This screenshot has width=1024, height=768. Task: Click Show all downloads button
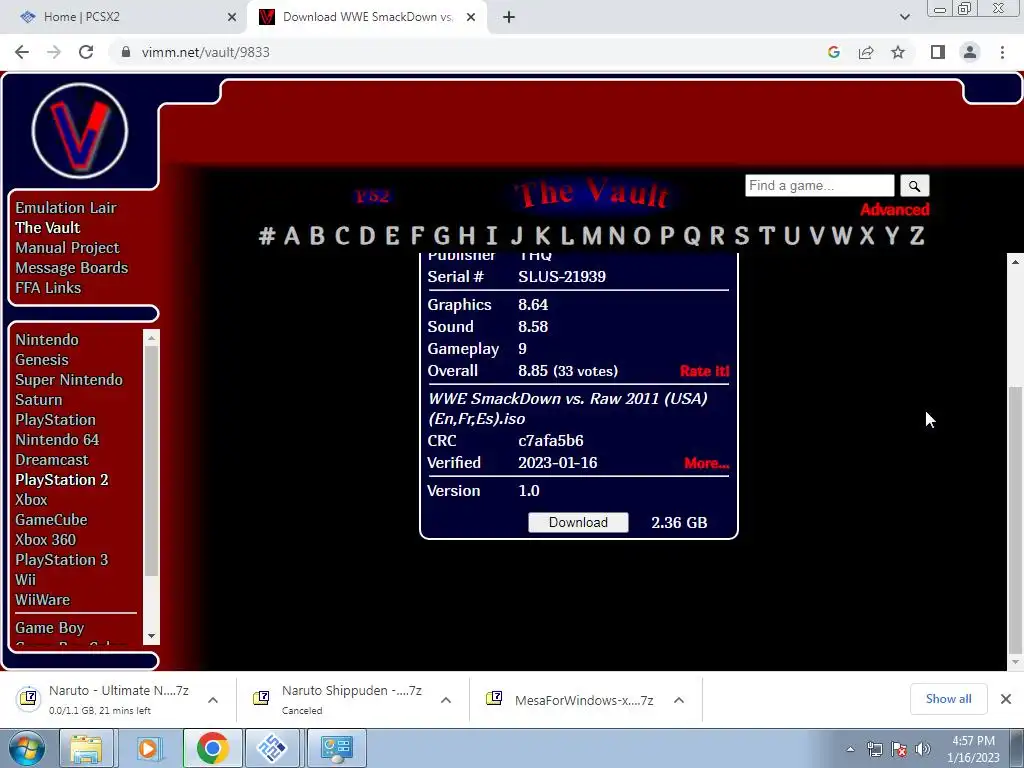(948, 699)
